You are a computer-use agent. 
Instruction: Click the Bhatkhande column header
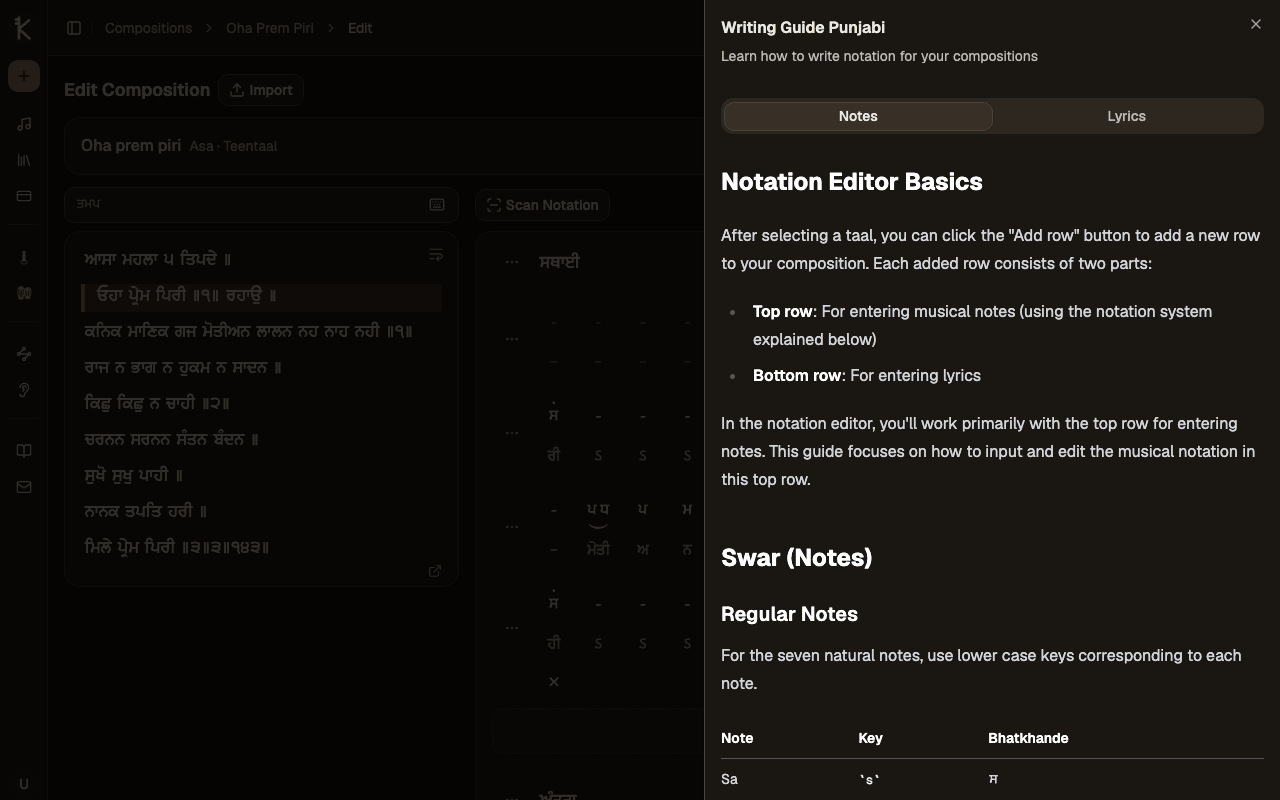1028,738
